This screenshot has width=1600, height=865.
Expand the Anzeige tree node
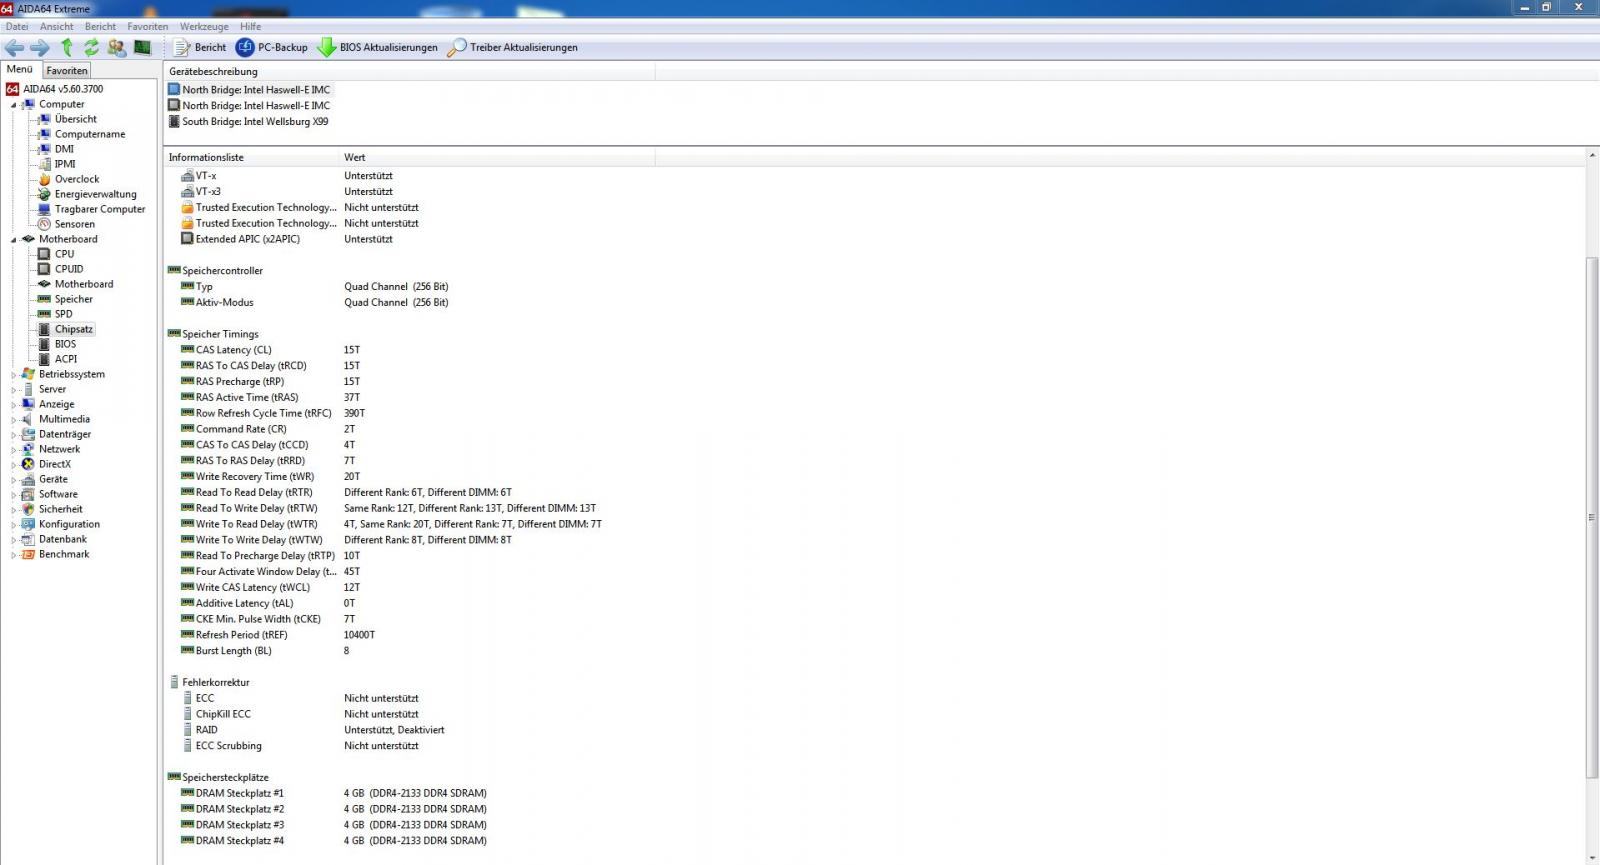tap(14, 404)
